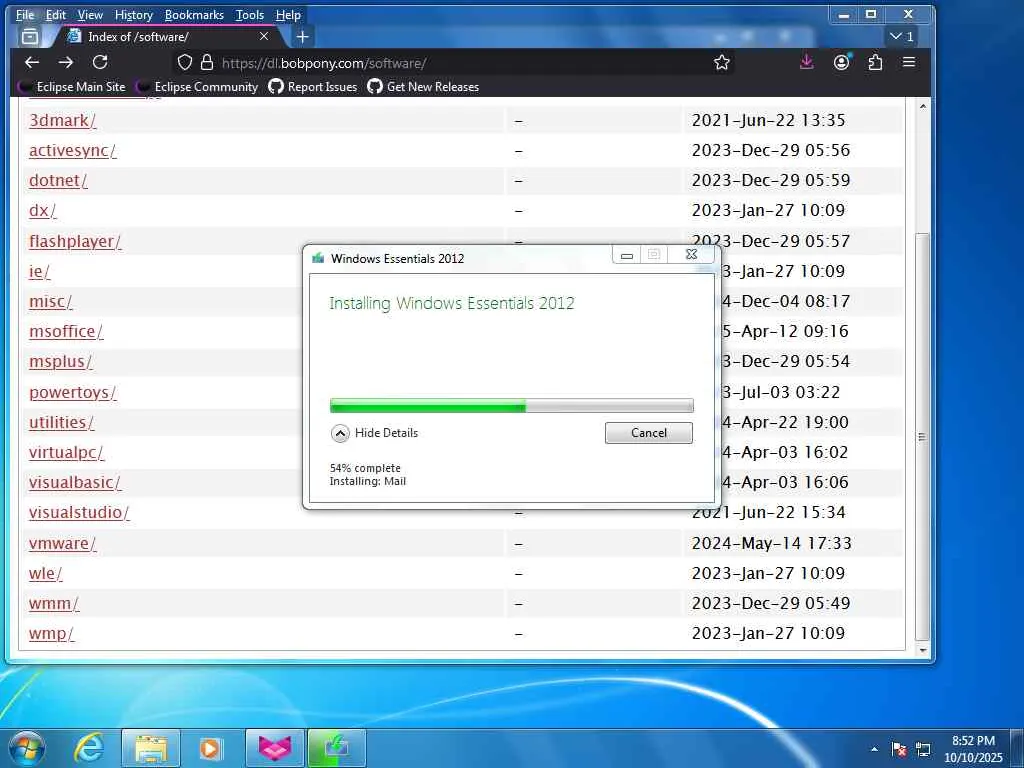Screen dimensions: 1024x768
Task: Open the visualbasic/ directory link
Action: [75, 483]
